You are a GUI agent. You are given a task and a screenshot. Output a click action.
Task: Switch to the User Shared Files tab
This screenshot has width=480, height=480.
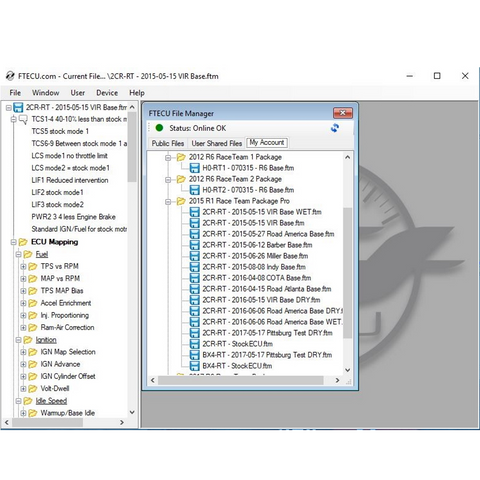216,143
